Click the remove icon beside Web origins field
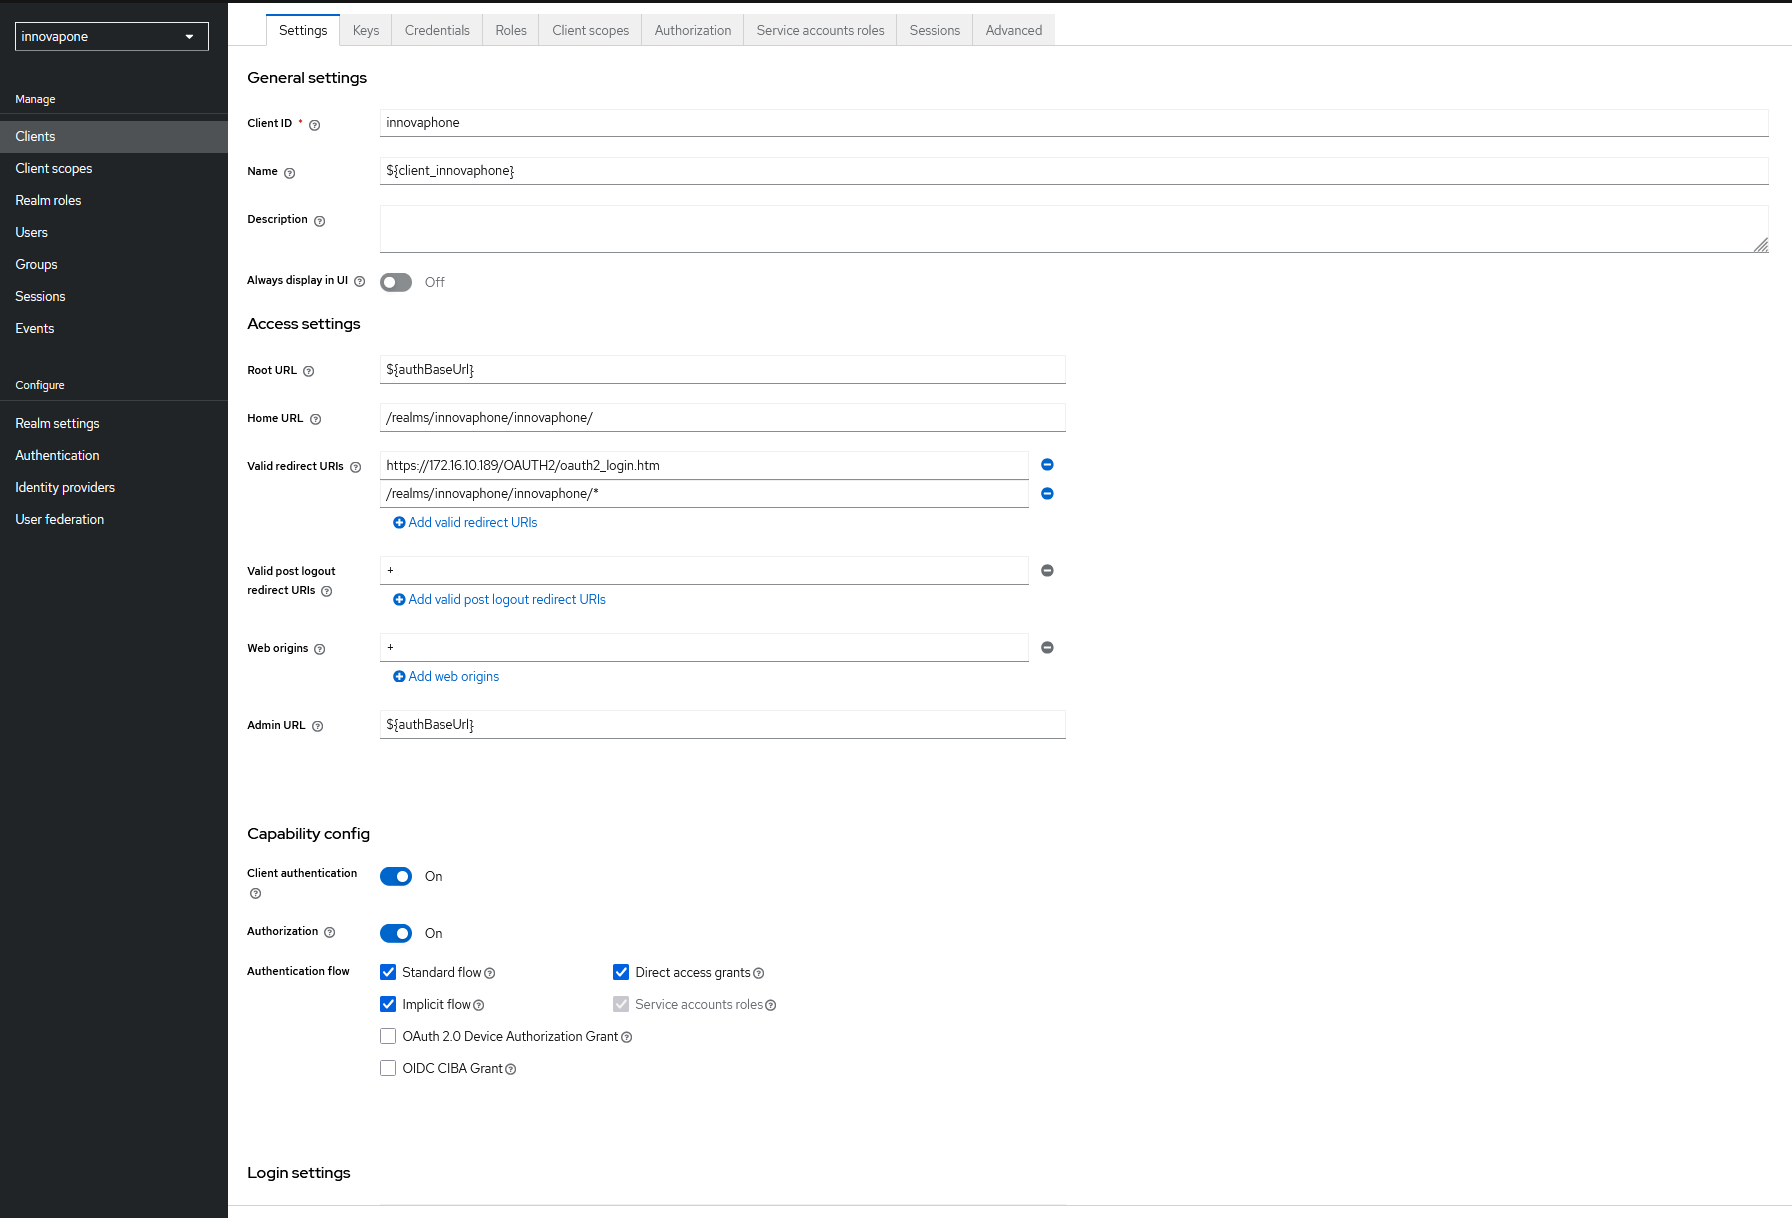Screen dimensions: 1792x1218 pyautogui.click(x=1047, y=648)
